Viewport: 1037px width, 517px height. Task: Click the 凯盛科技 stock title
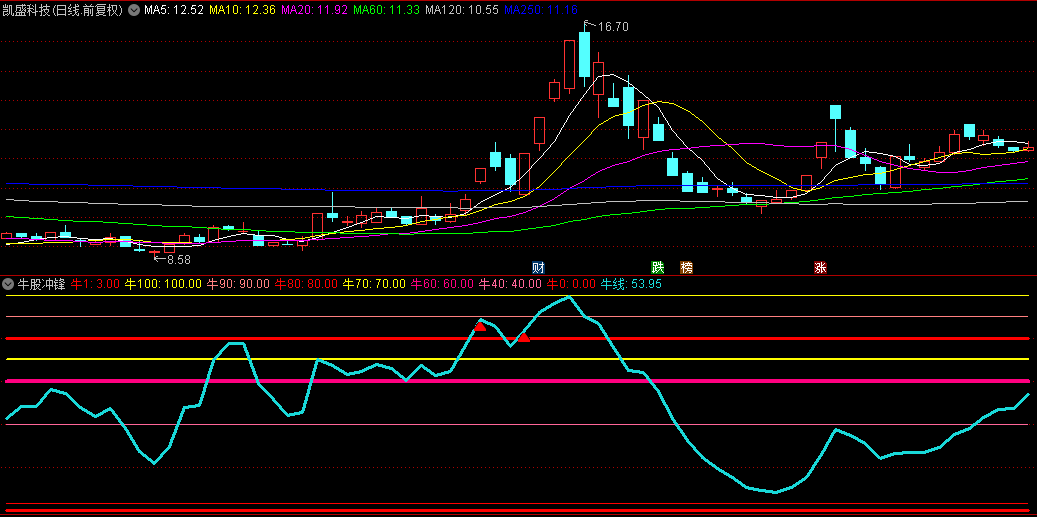62,10
